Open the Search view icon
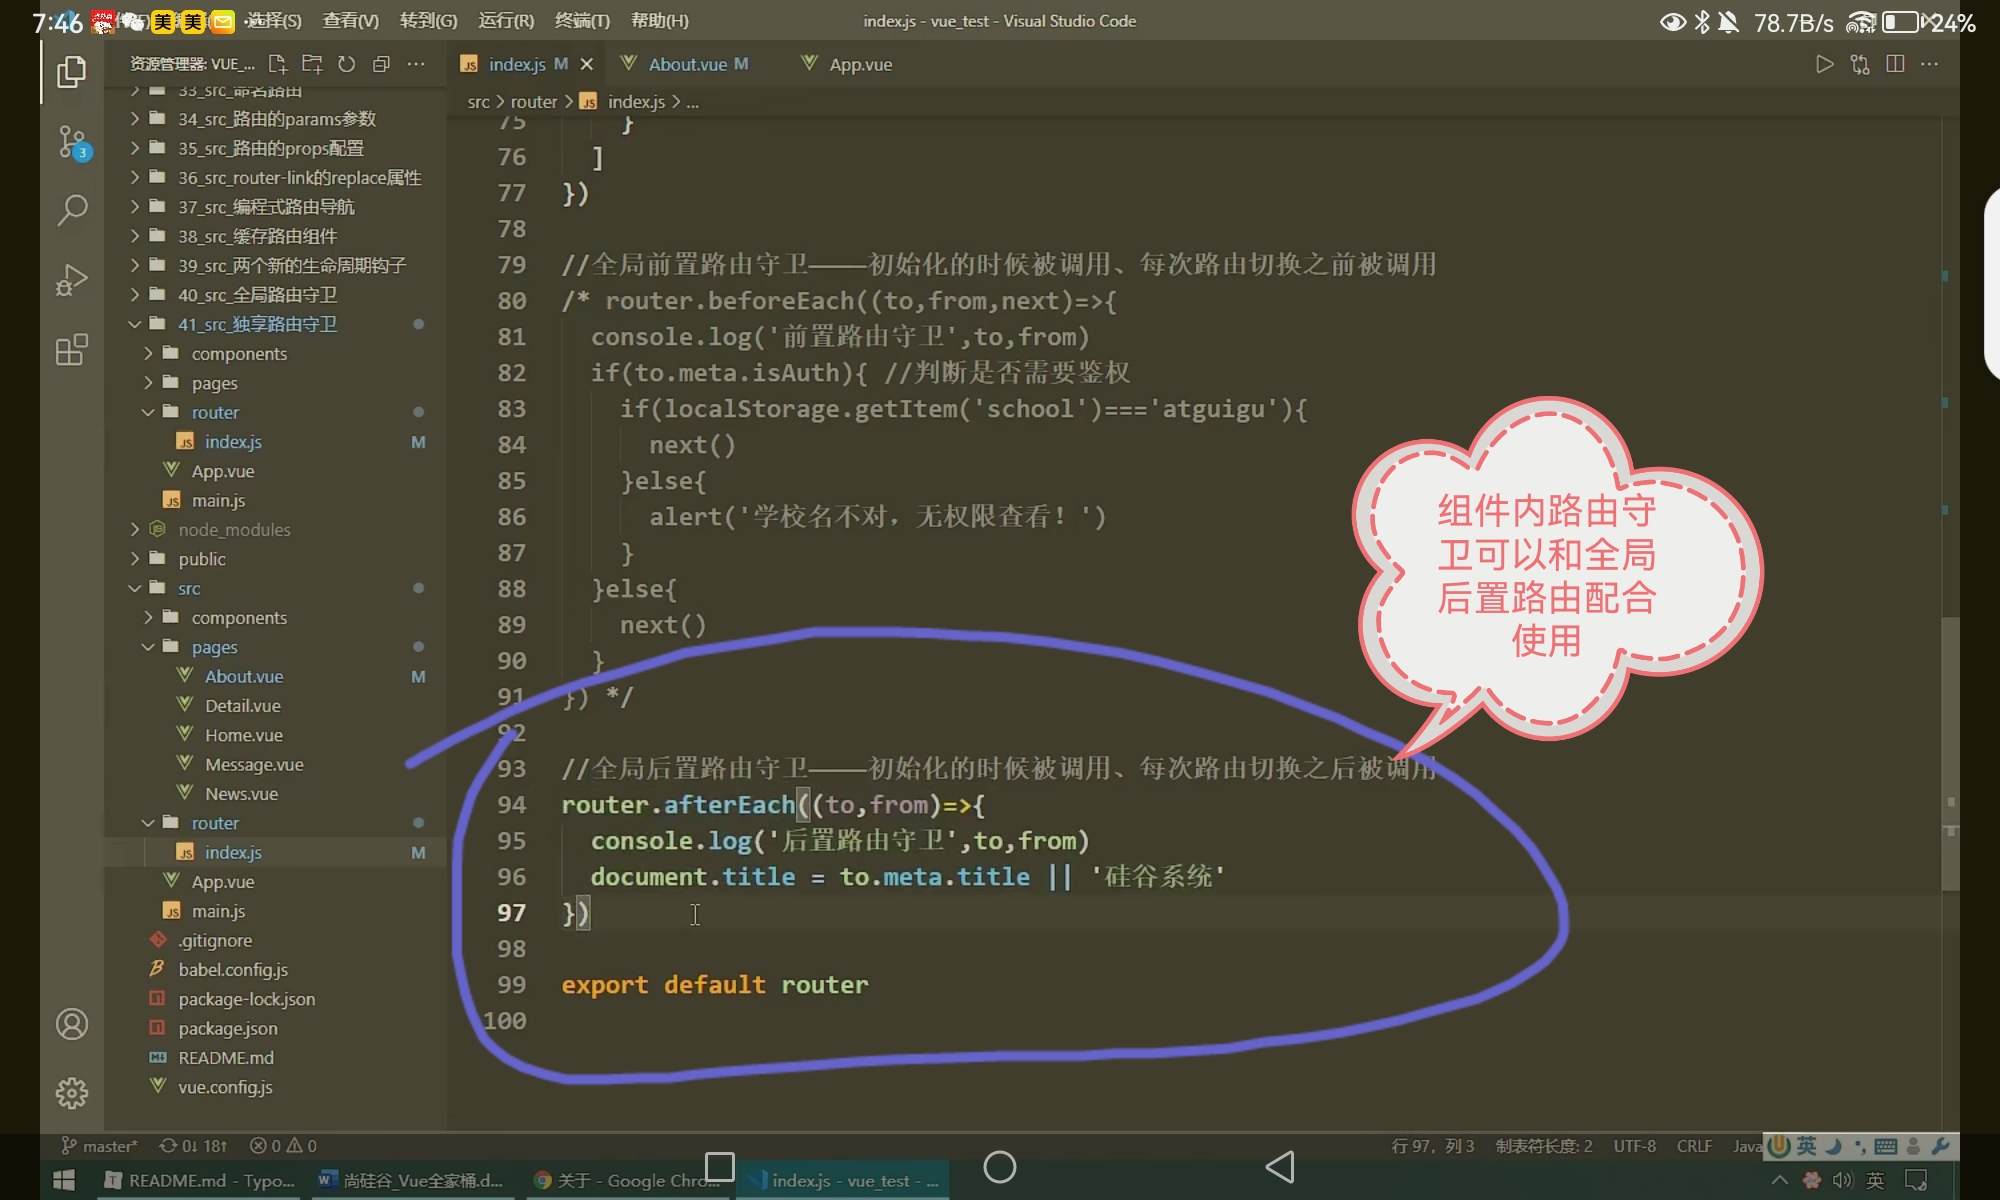The height and width of the screenshot is (1200, 2000). tap(72, 210)
